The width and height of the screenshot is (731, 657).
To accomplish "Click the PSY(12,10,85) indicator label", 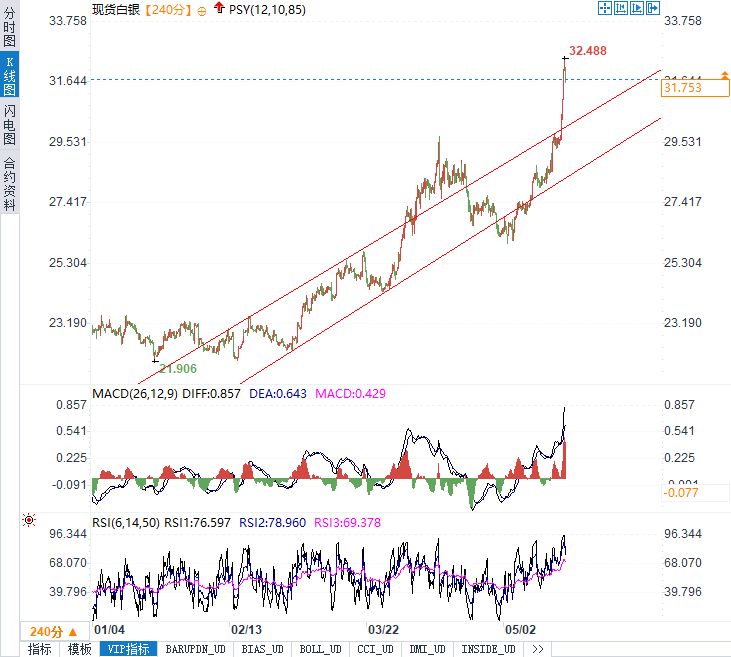I will click(267, 10).
